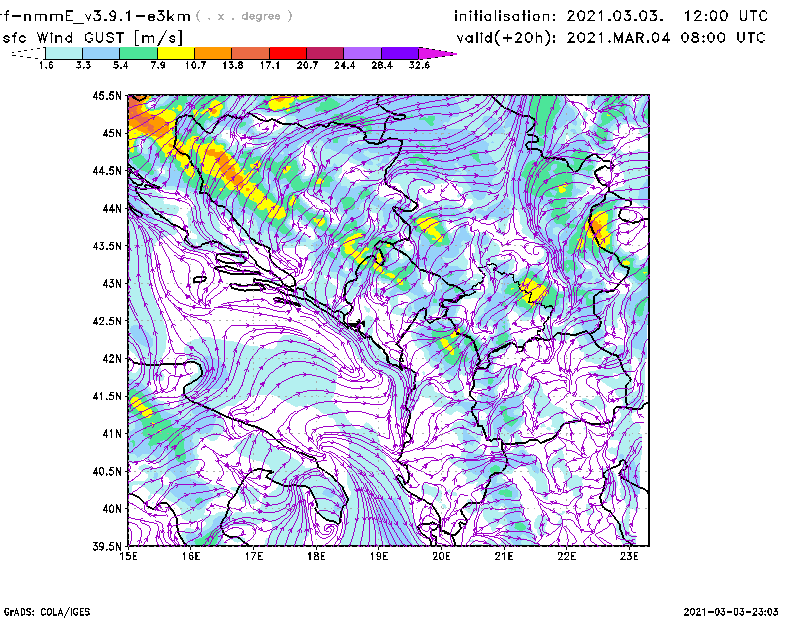The width and height of the screenshot is (800, 618).
Task: Click the 20E longitude label
Action: coord(441,556)
